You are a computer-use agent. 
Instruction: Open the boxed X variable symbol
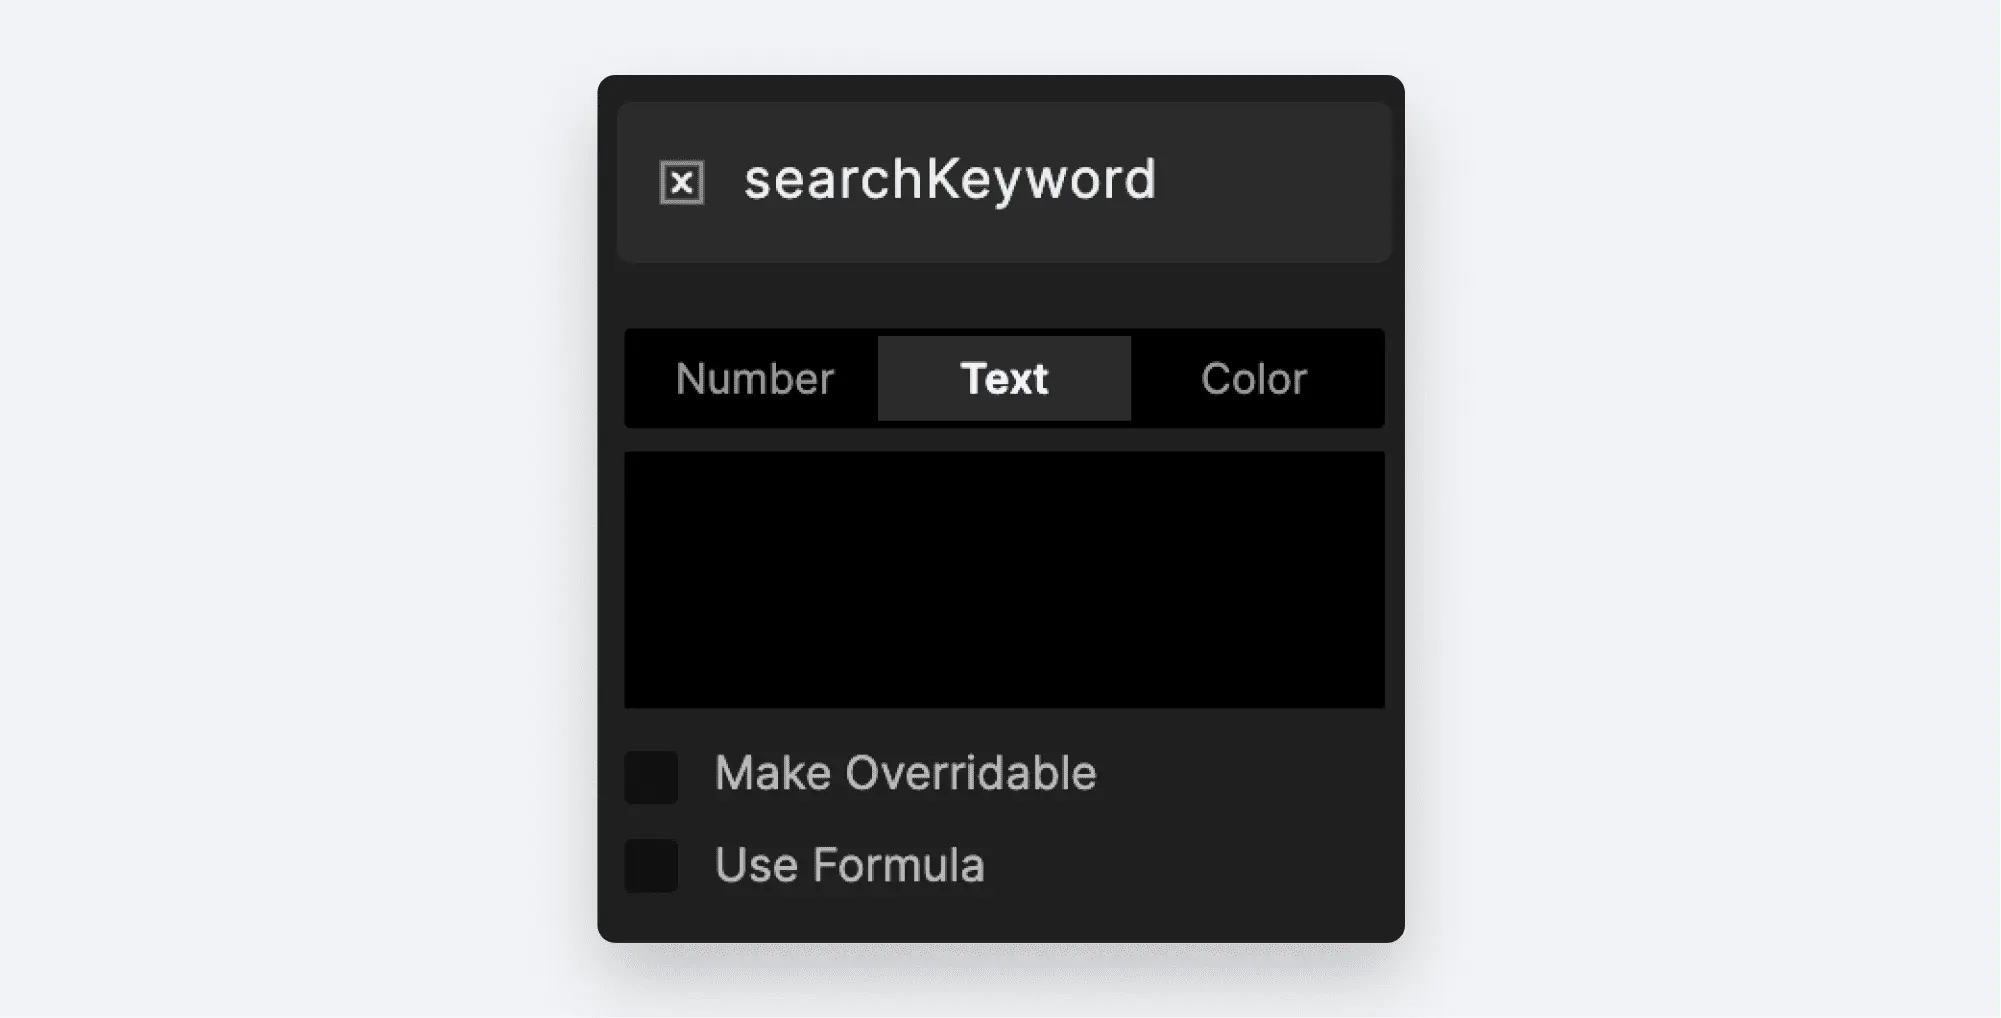(681, 182)
